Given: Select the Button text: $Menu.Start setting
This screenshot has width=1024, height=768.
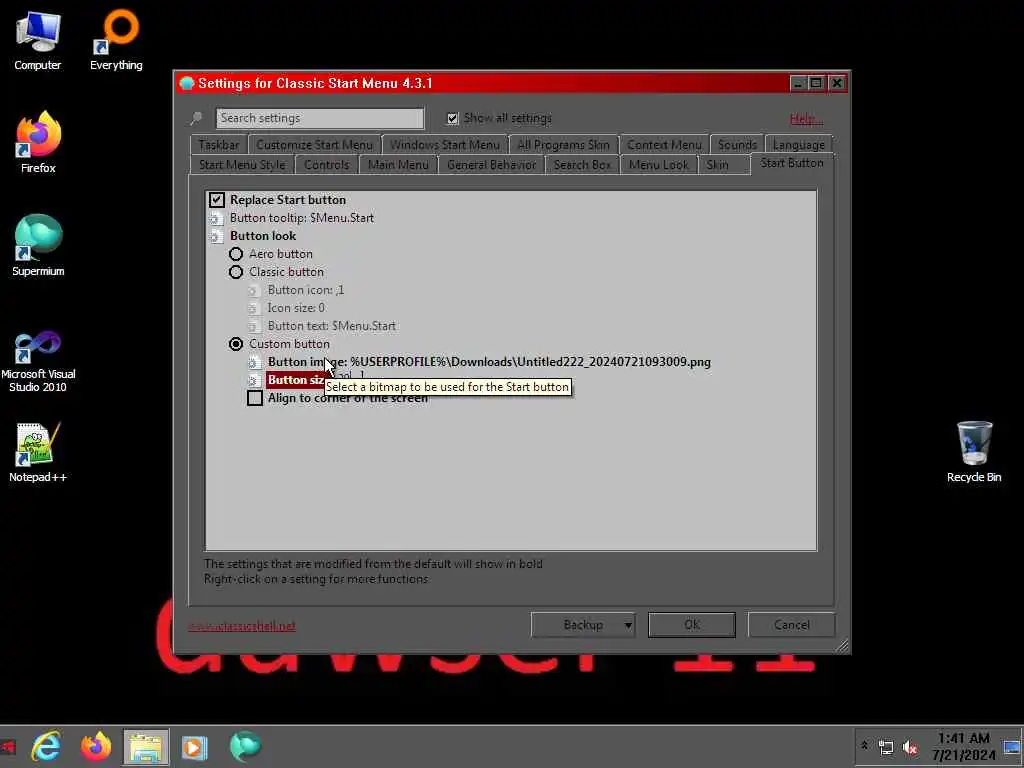Looking at the screenshot, I should click(x=332, y=326).
